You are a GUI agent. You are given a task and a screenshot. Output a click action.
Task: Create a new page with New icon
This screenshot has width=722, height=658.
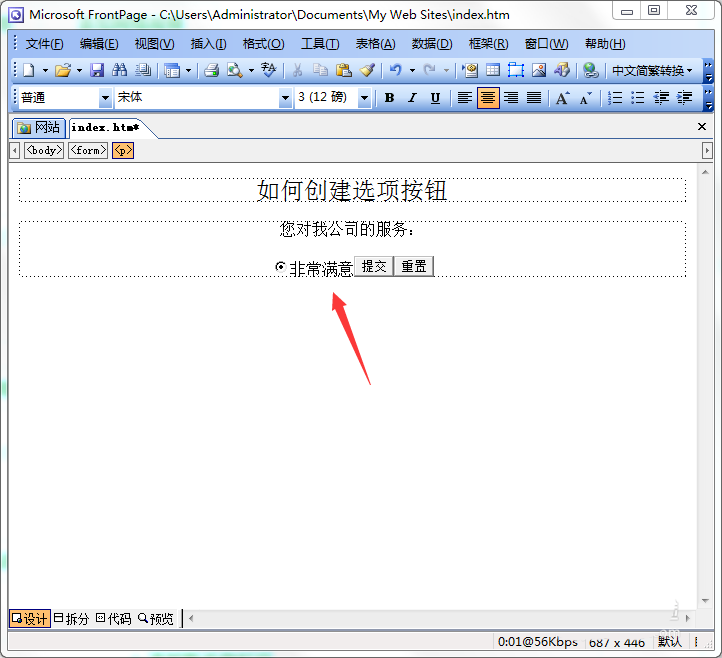(29, 70)
